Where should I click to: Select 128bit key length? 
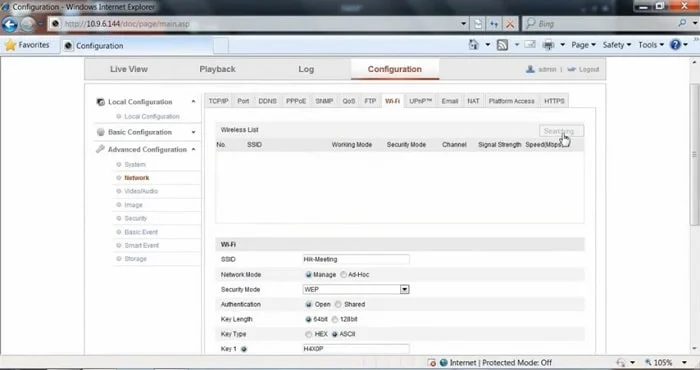(335, 319)
